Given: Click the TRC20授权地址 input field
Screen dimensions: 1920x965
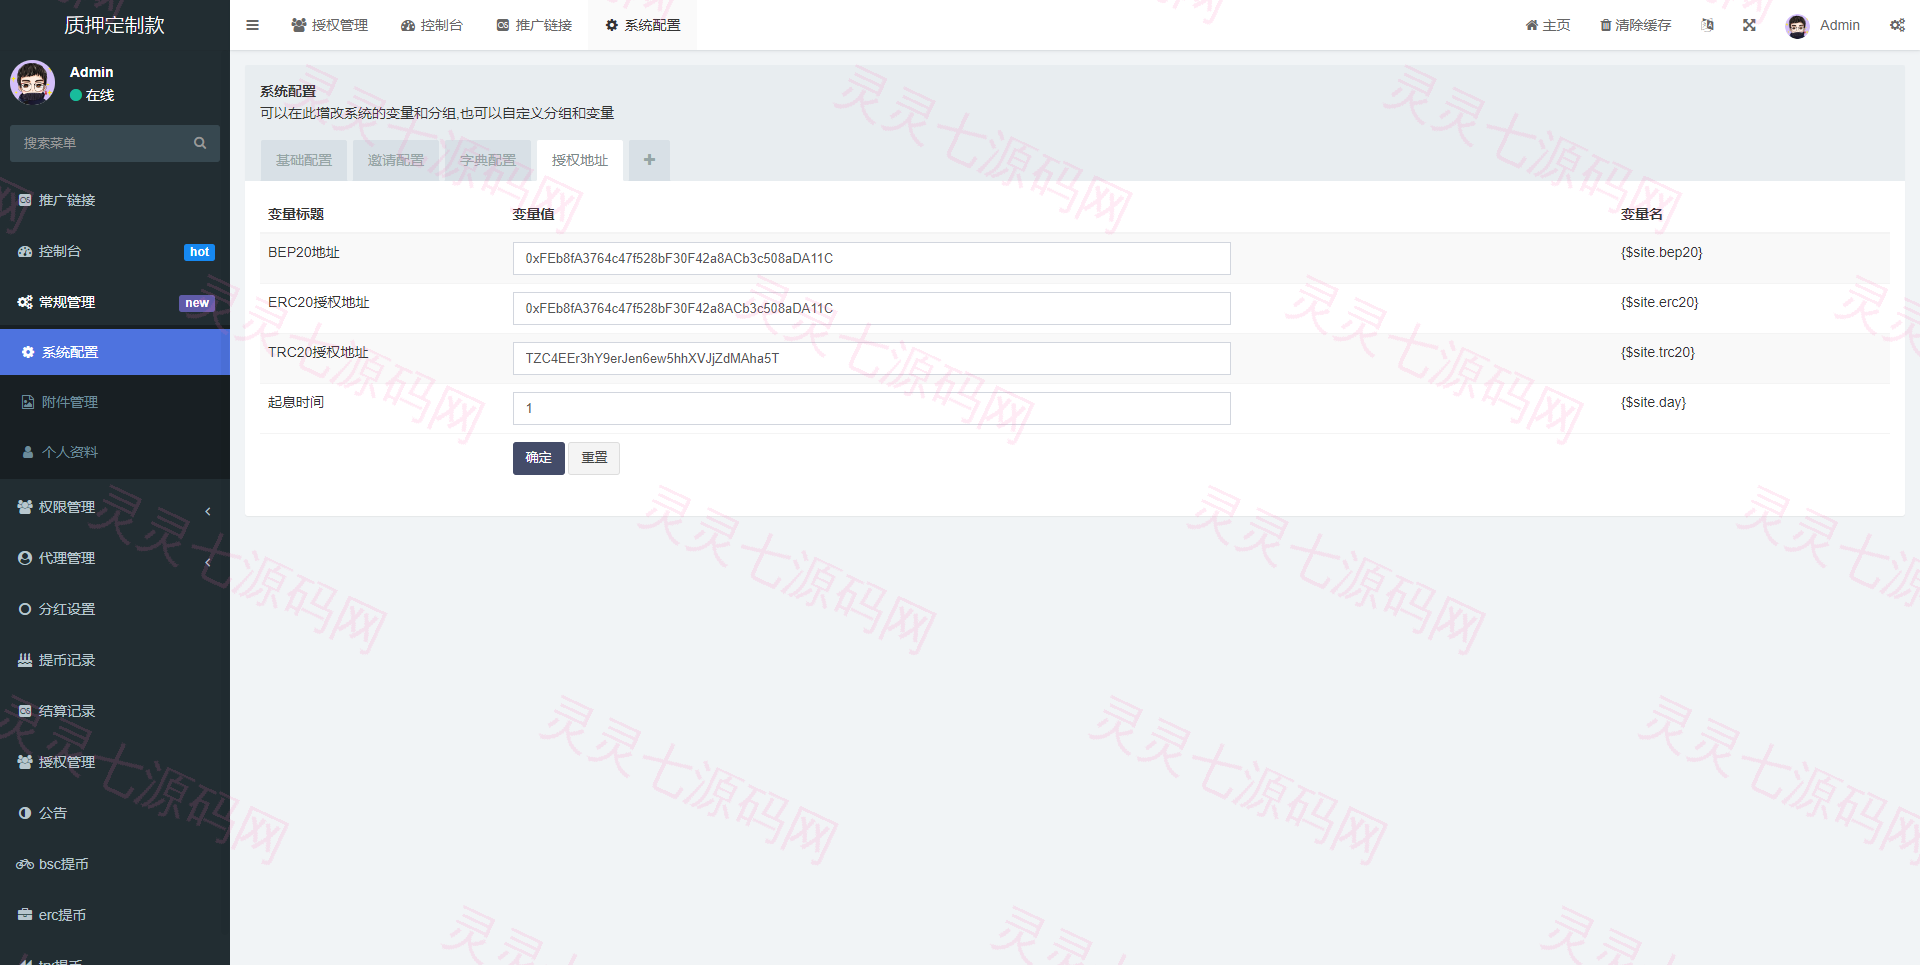Looking at the screenshot, I should 872,358.
